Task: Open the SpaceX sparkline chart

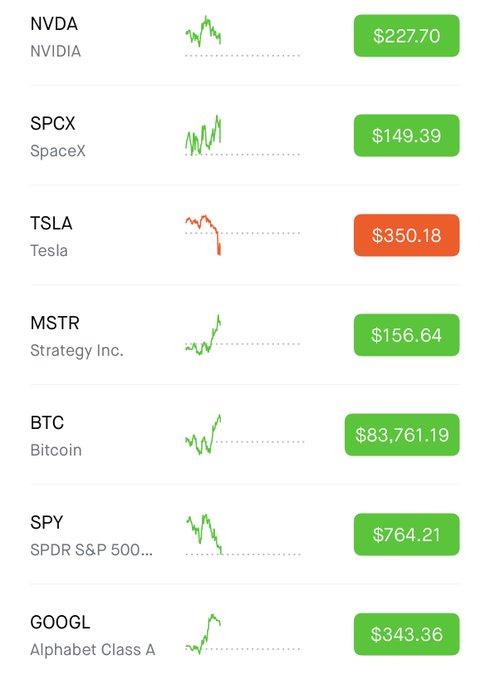Action: tap(242, 135)
